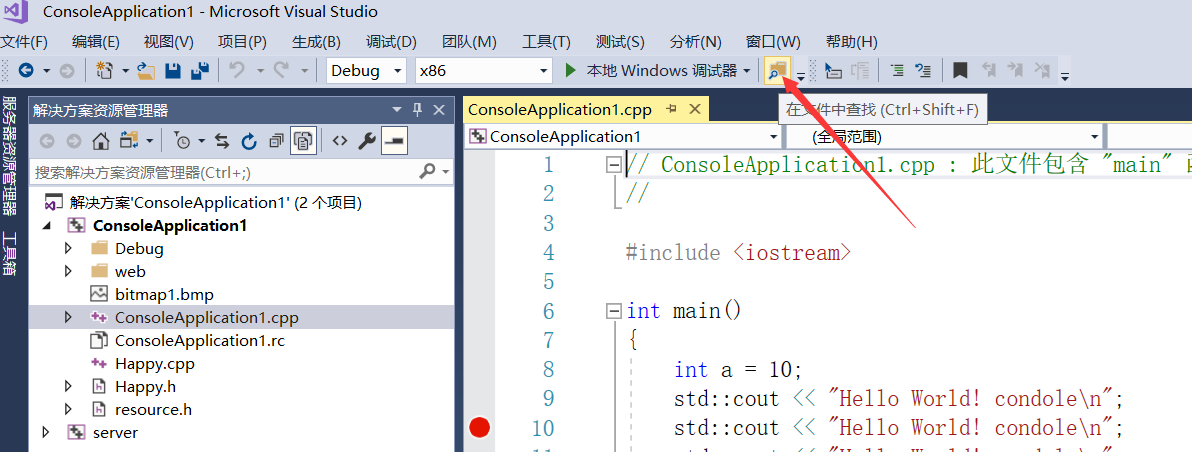Screen dimensions: 1192x452
Task: Toggle auto-hide pin of Solution Explorer
Action: (417, 111)
